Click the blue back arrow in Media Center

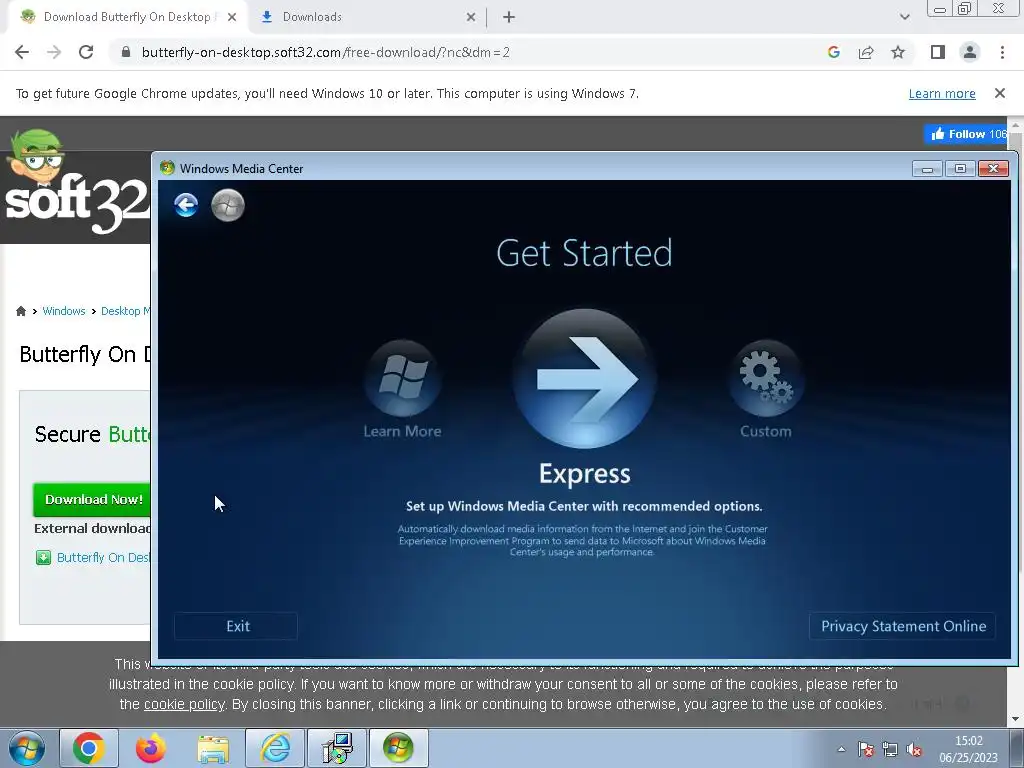coord(186,205)
